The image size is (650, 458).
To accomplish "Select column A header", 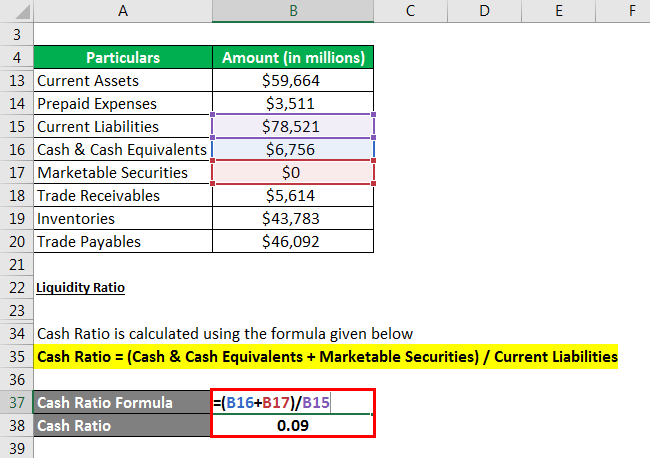I will click(123, 11).
